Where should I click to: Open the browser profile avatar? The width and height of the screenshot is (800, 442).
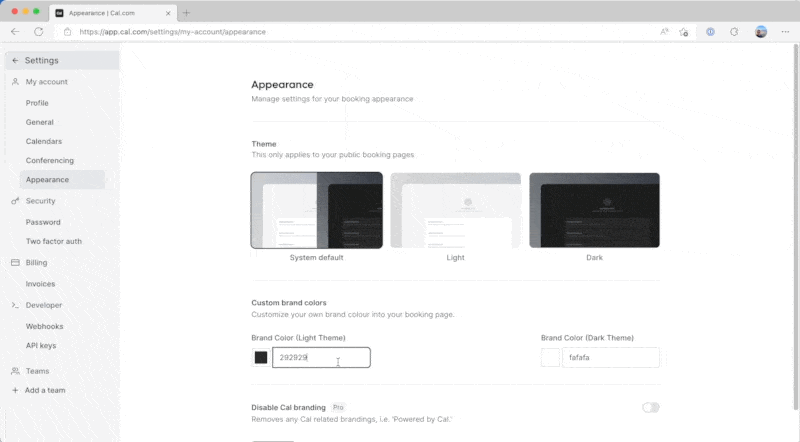[761, 32]
